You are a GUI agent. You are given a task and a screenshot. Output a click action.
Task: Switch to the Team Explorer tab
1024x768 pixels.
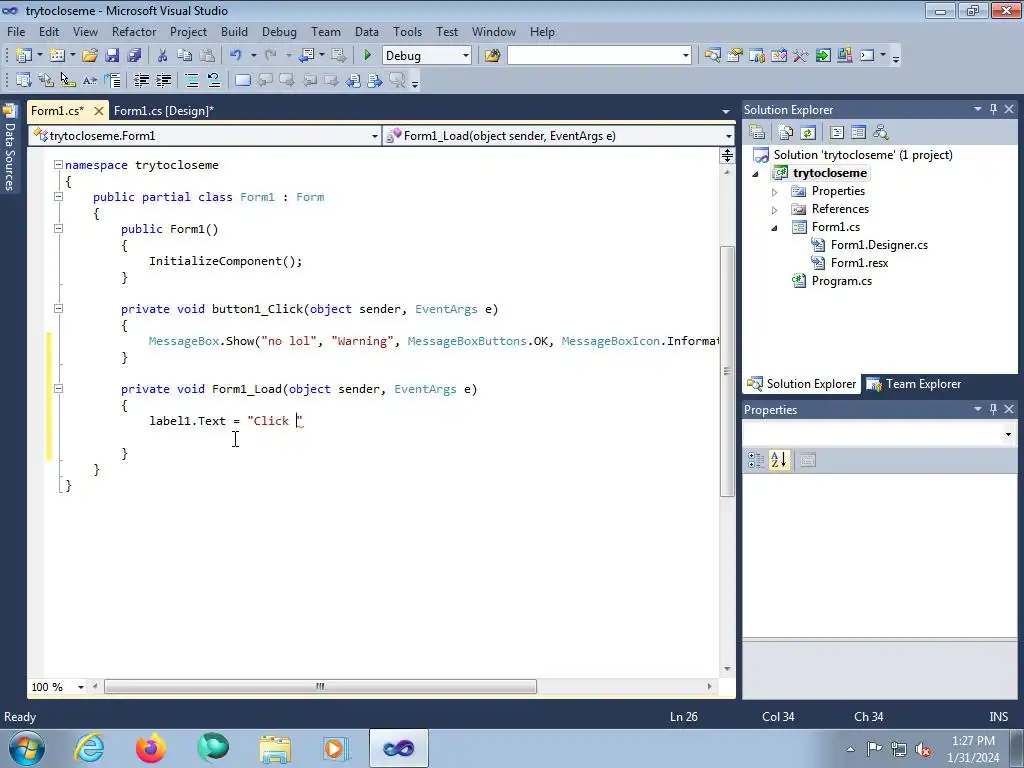[x=913, y=384]
